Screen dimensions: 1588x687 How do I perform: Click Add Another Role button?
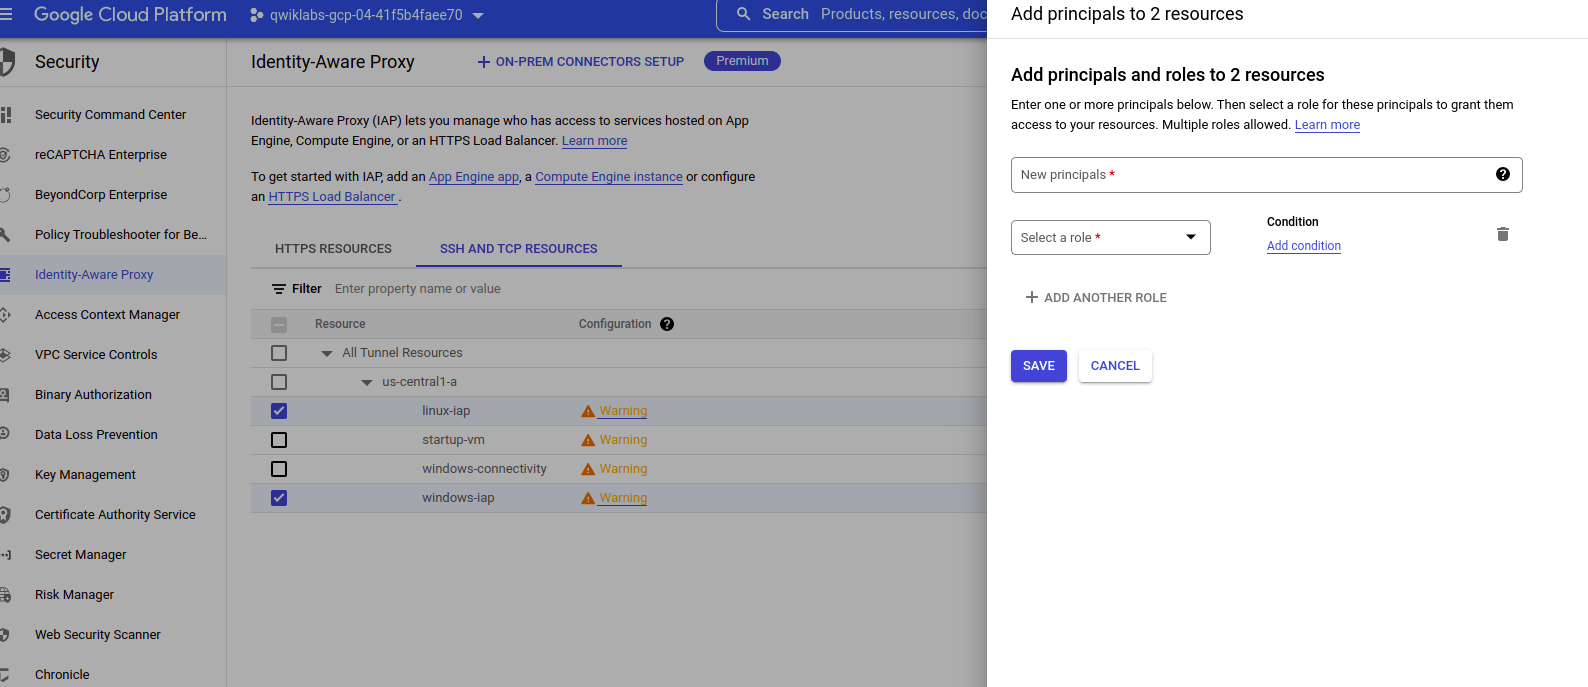1096,298
